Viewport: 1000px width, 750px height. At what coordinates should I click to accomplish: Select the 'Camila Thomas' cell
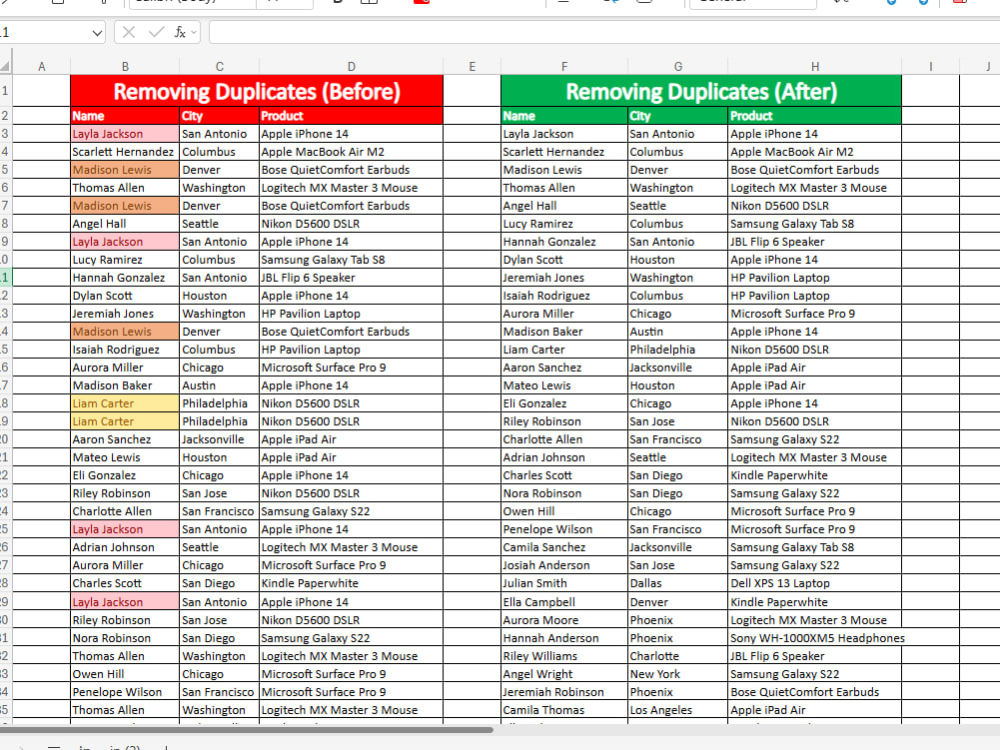[x=564, y=710]
